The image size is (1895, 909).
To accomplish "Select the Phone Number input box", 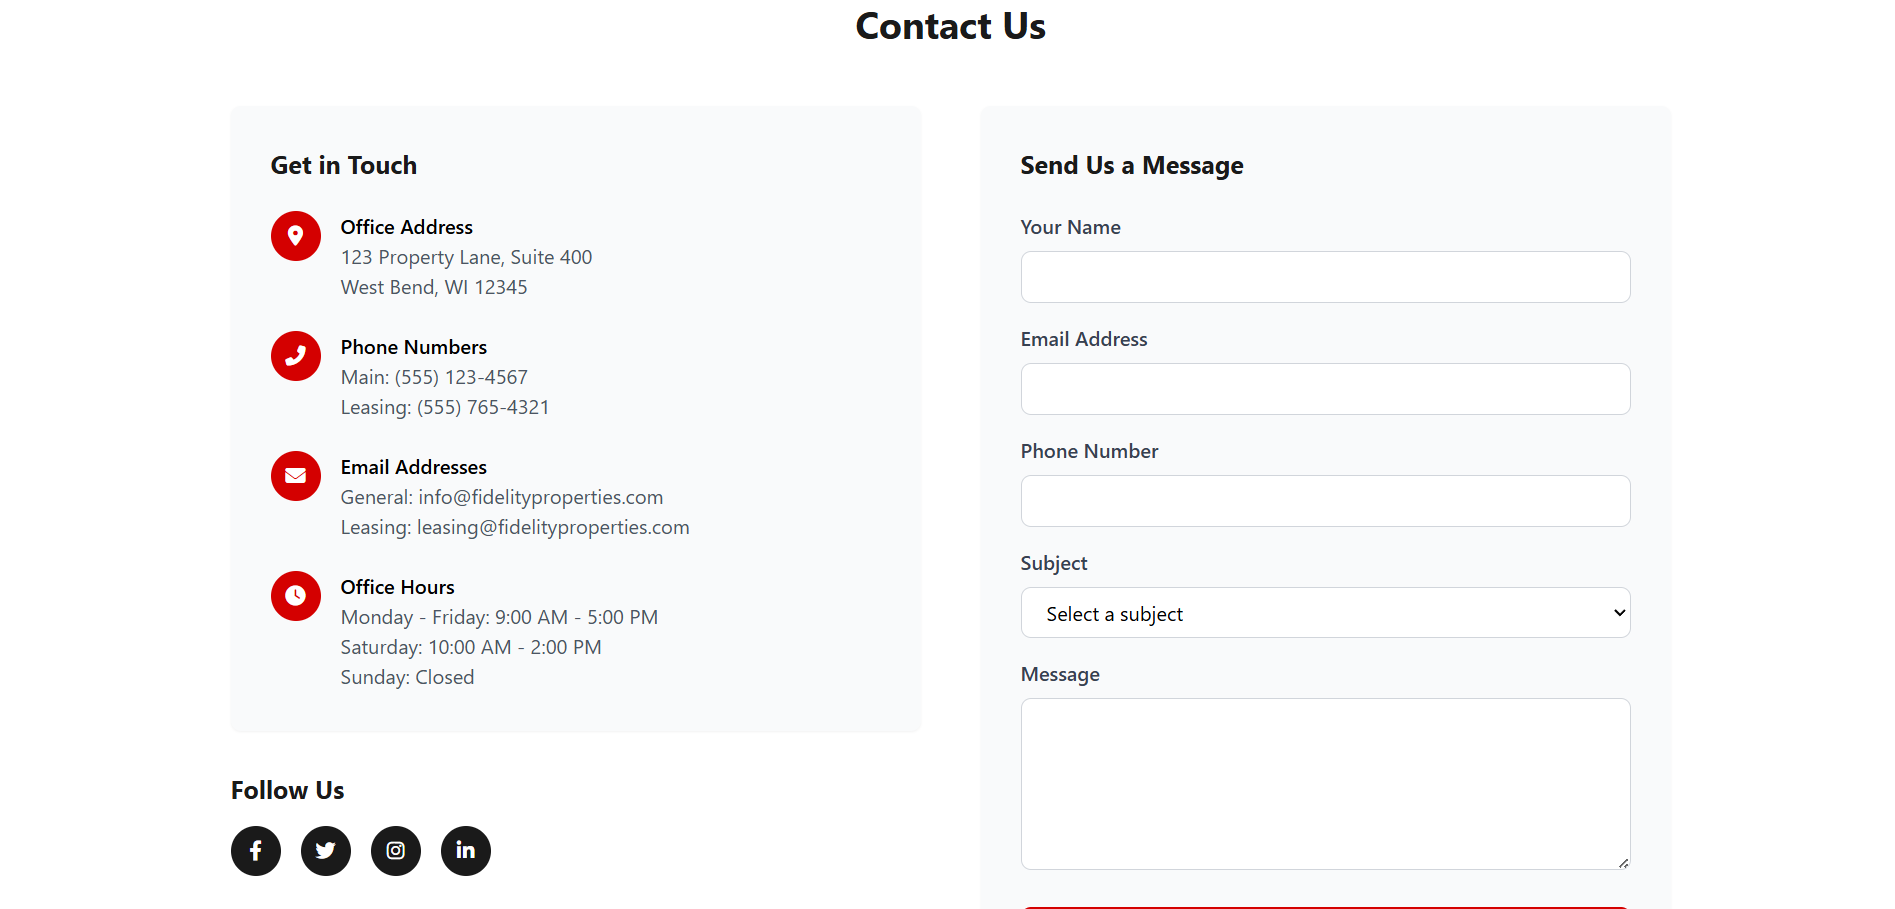I will click(x=1325, y=501).
